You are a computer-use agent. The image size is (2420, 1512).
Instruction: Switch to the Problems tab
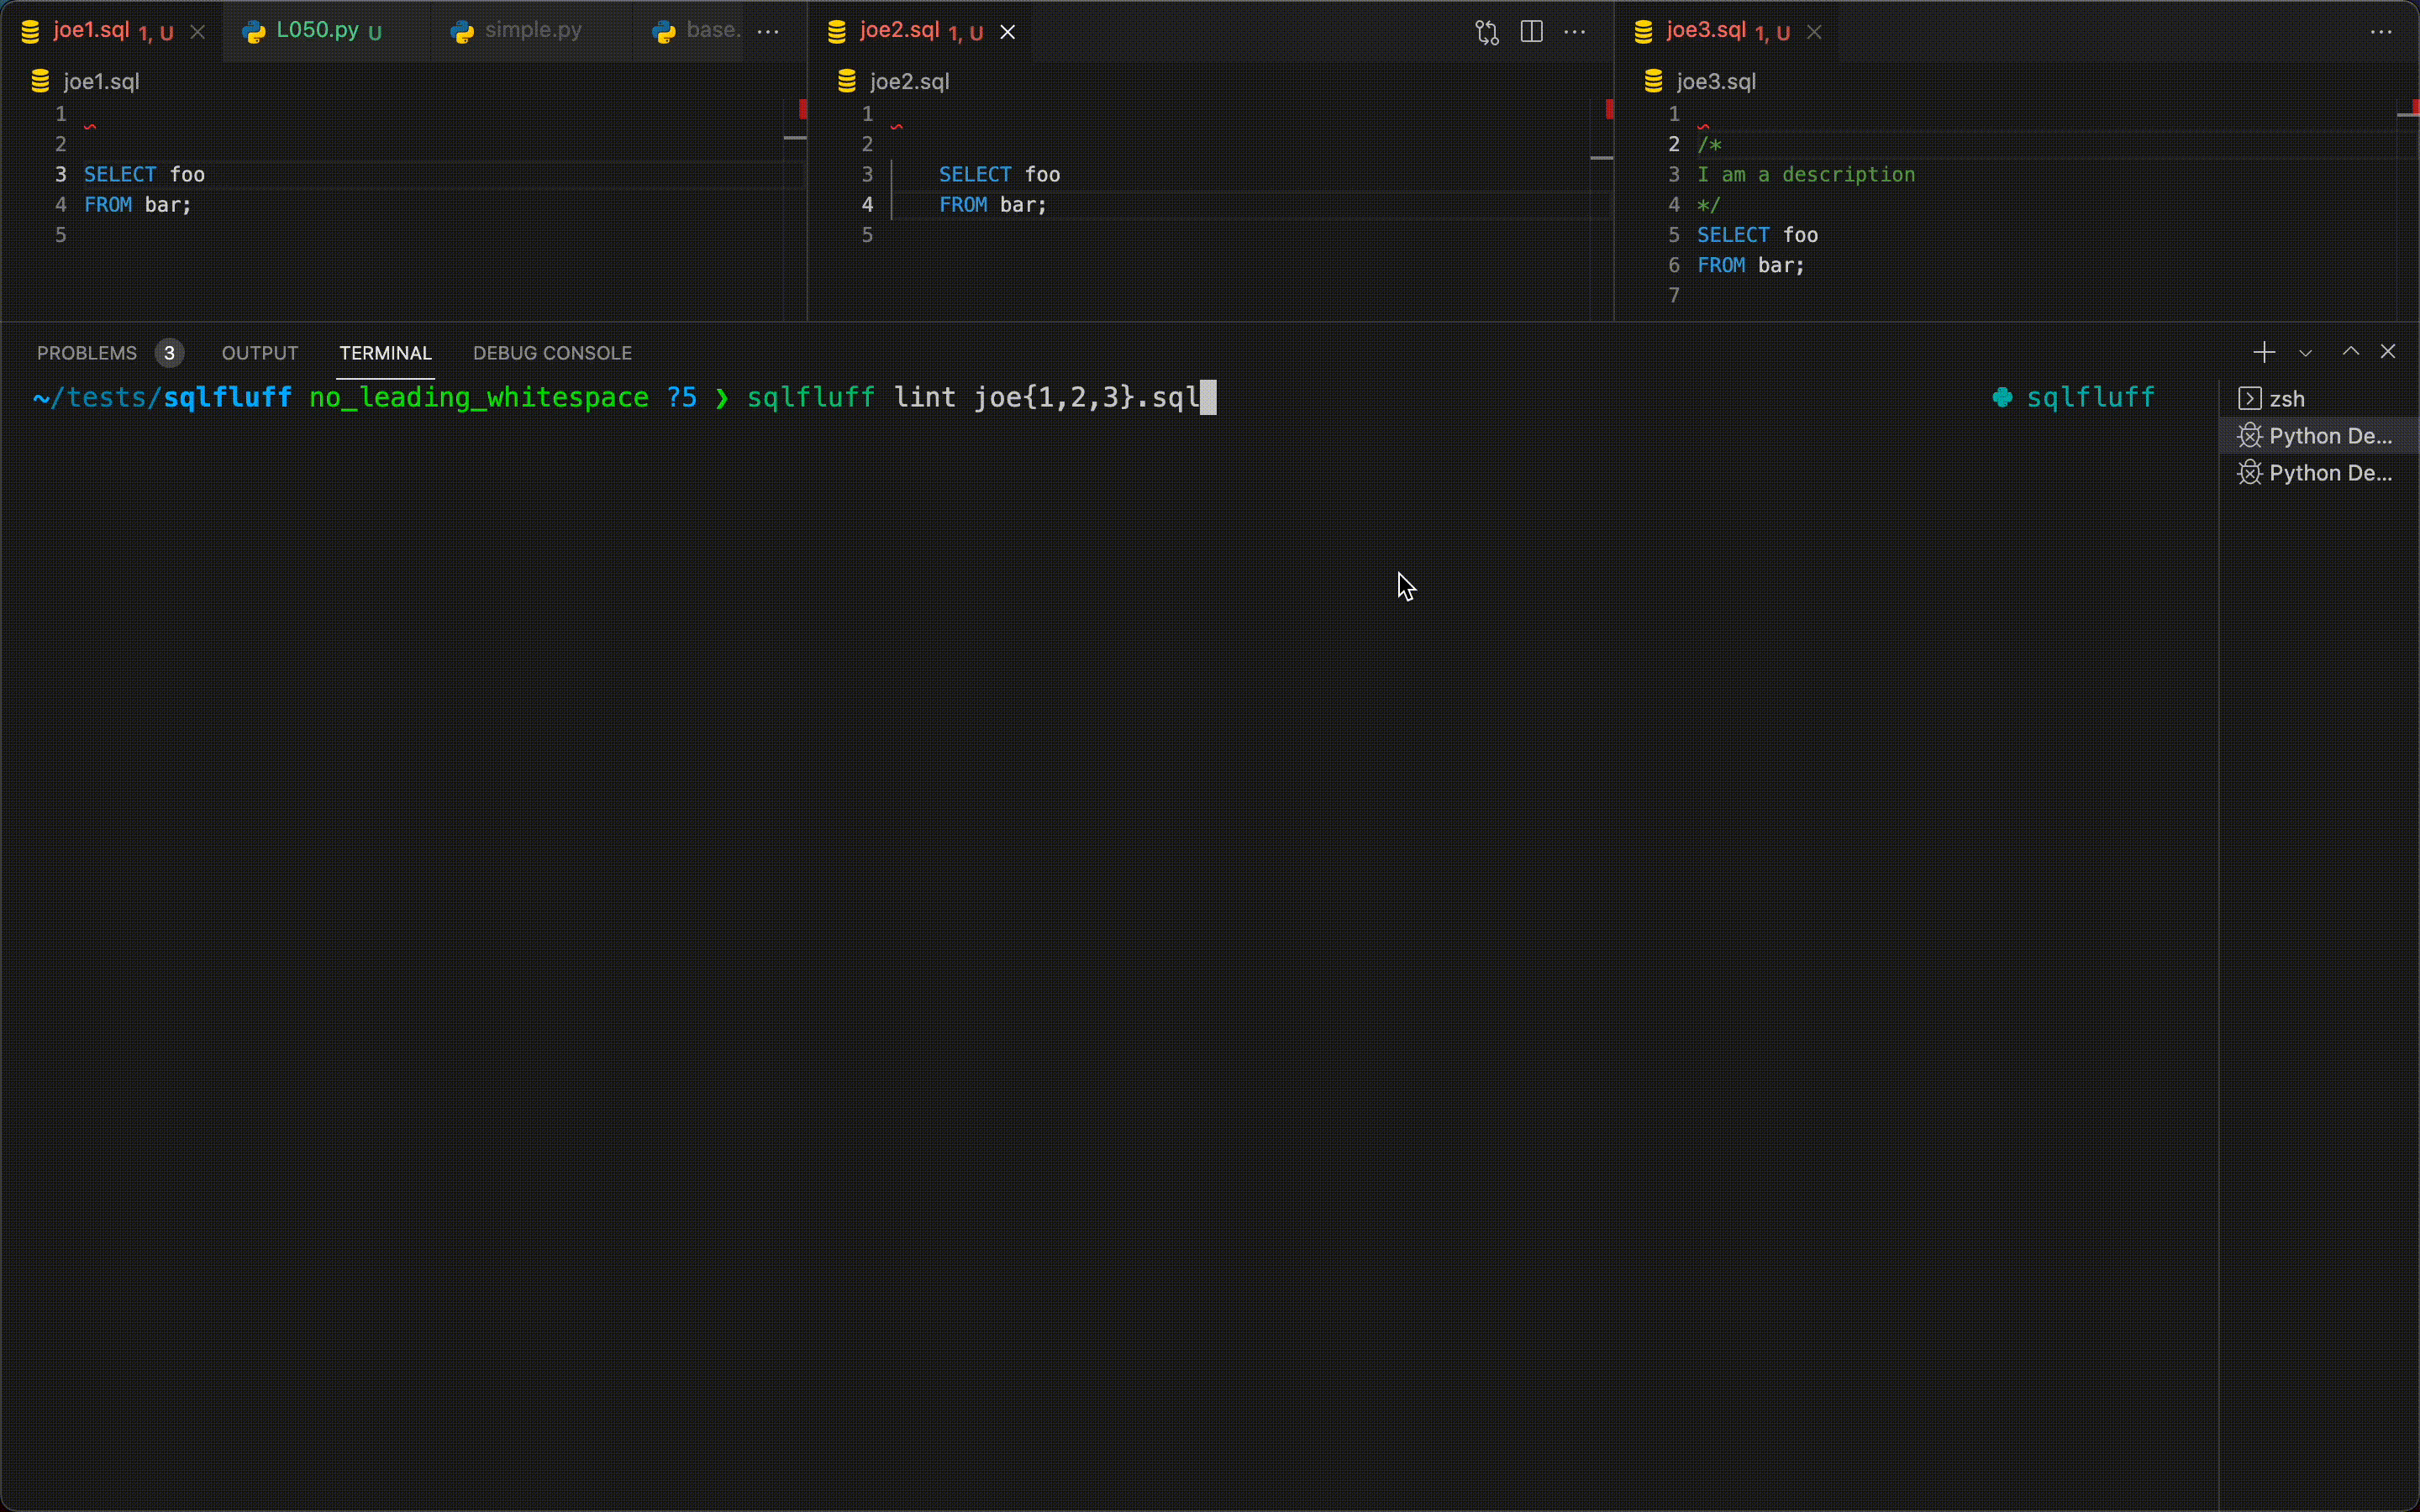87,353
